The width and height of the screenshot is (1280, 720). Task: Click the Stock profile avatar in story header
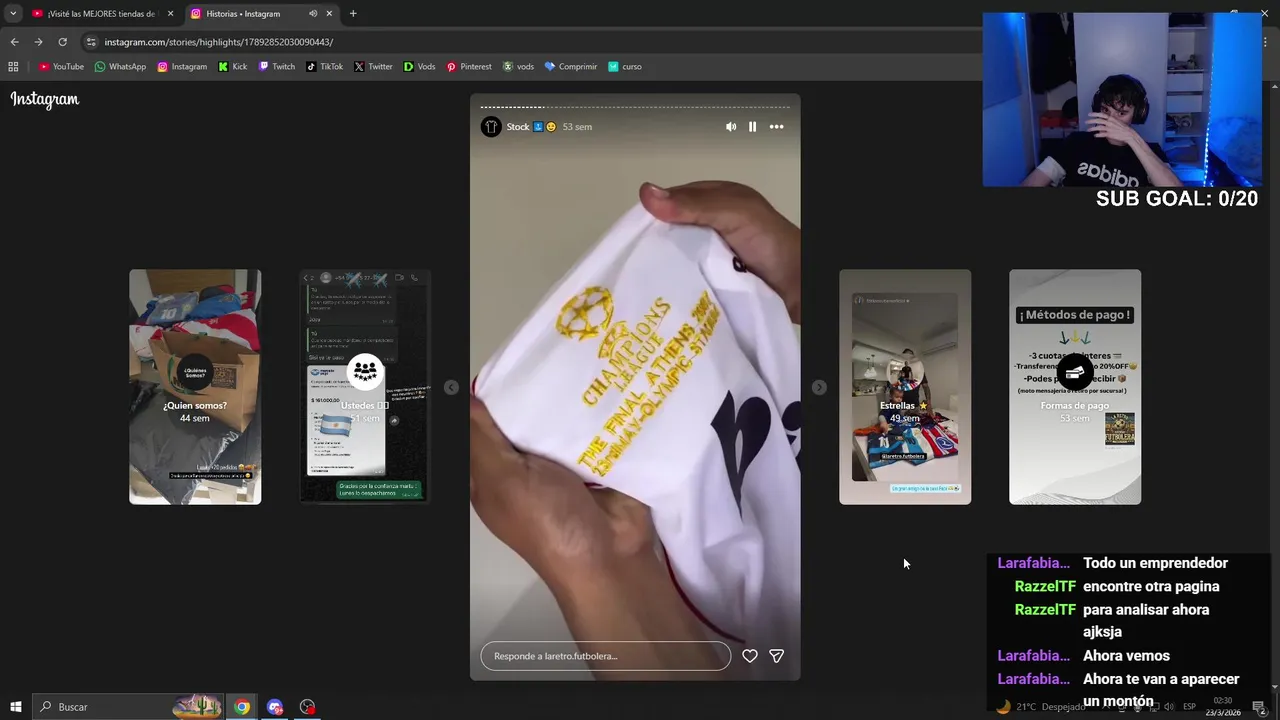(x=491, y=127)
